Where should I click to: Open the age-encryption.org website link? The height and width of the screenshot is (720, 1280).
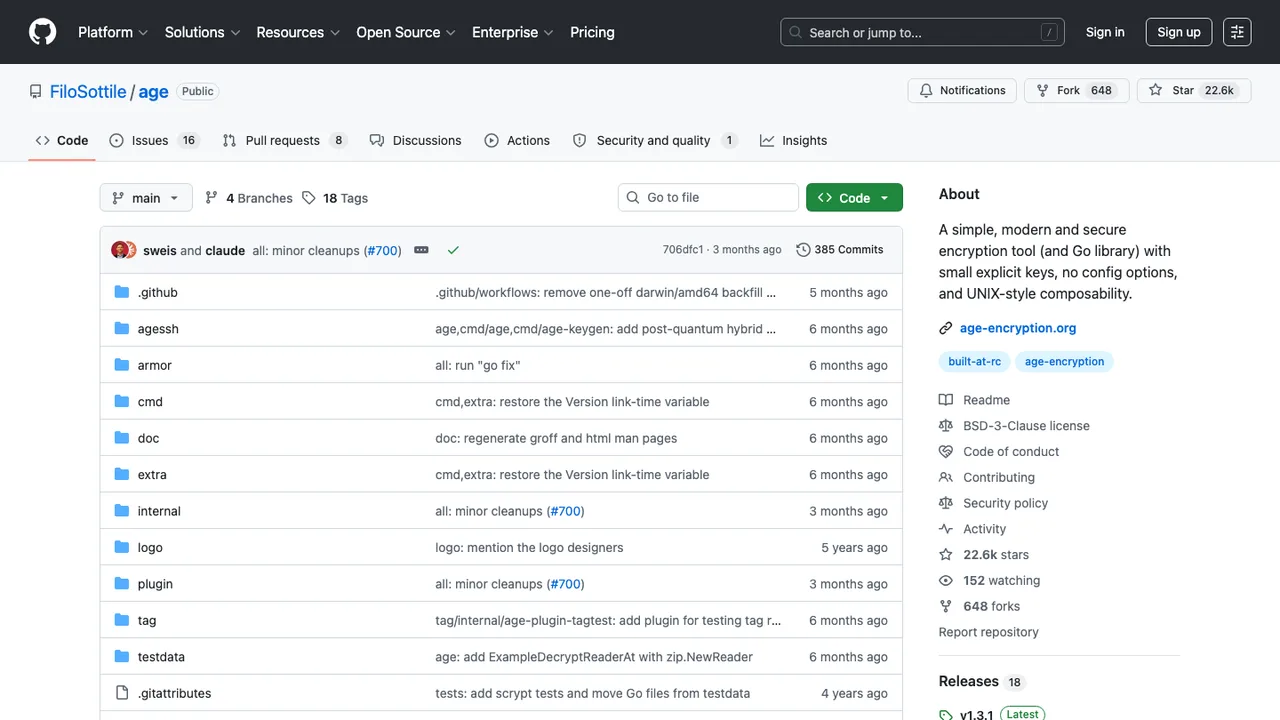1018,328
